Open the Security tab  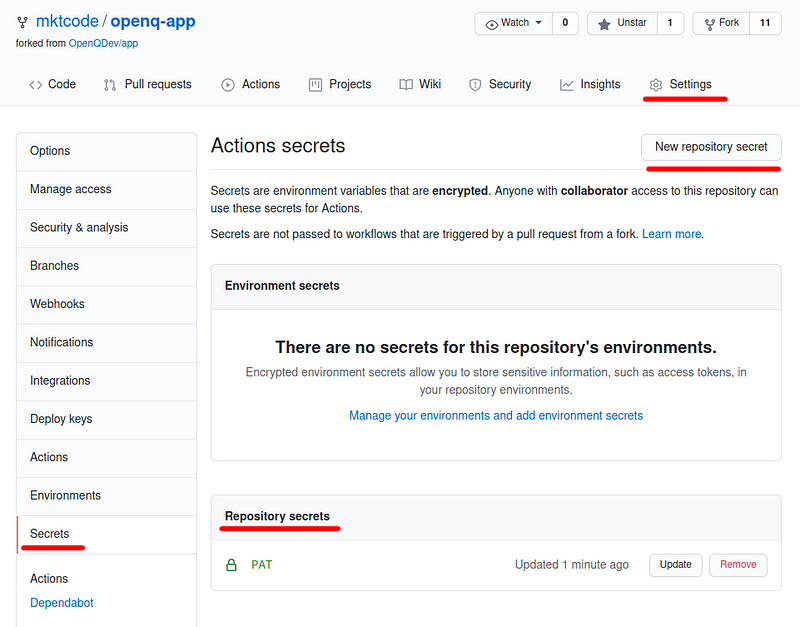(500, 84)
